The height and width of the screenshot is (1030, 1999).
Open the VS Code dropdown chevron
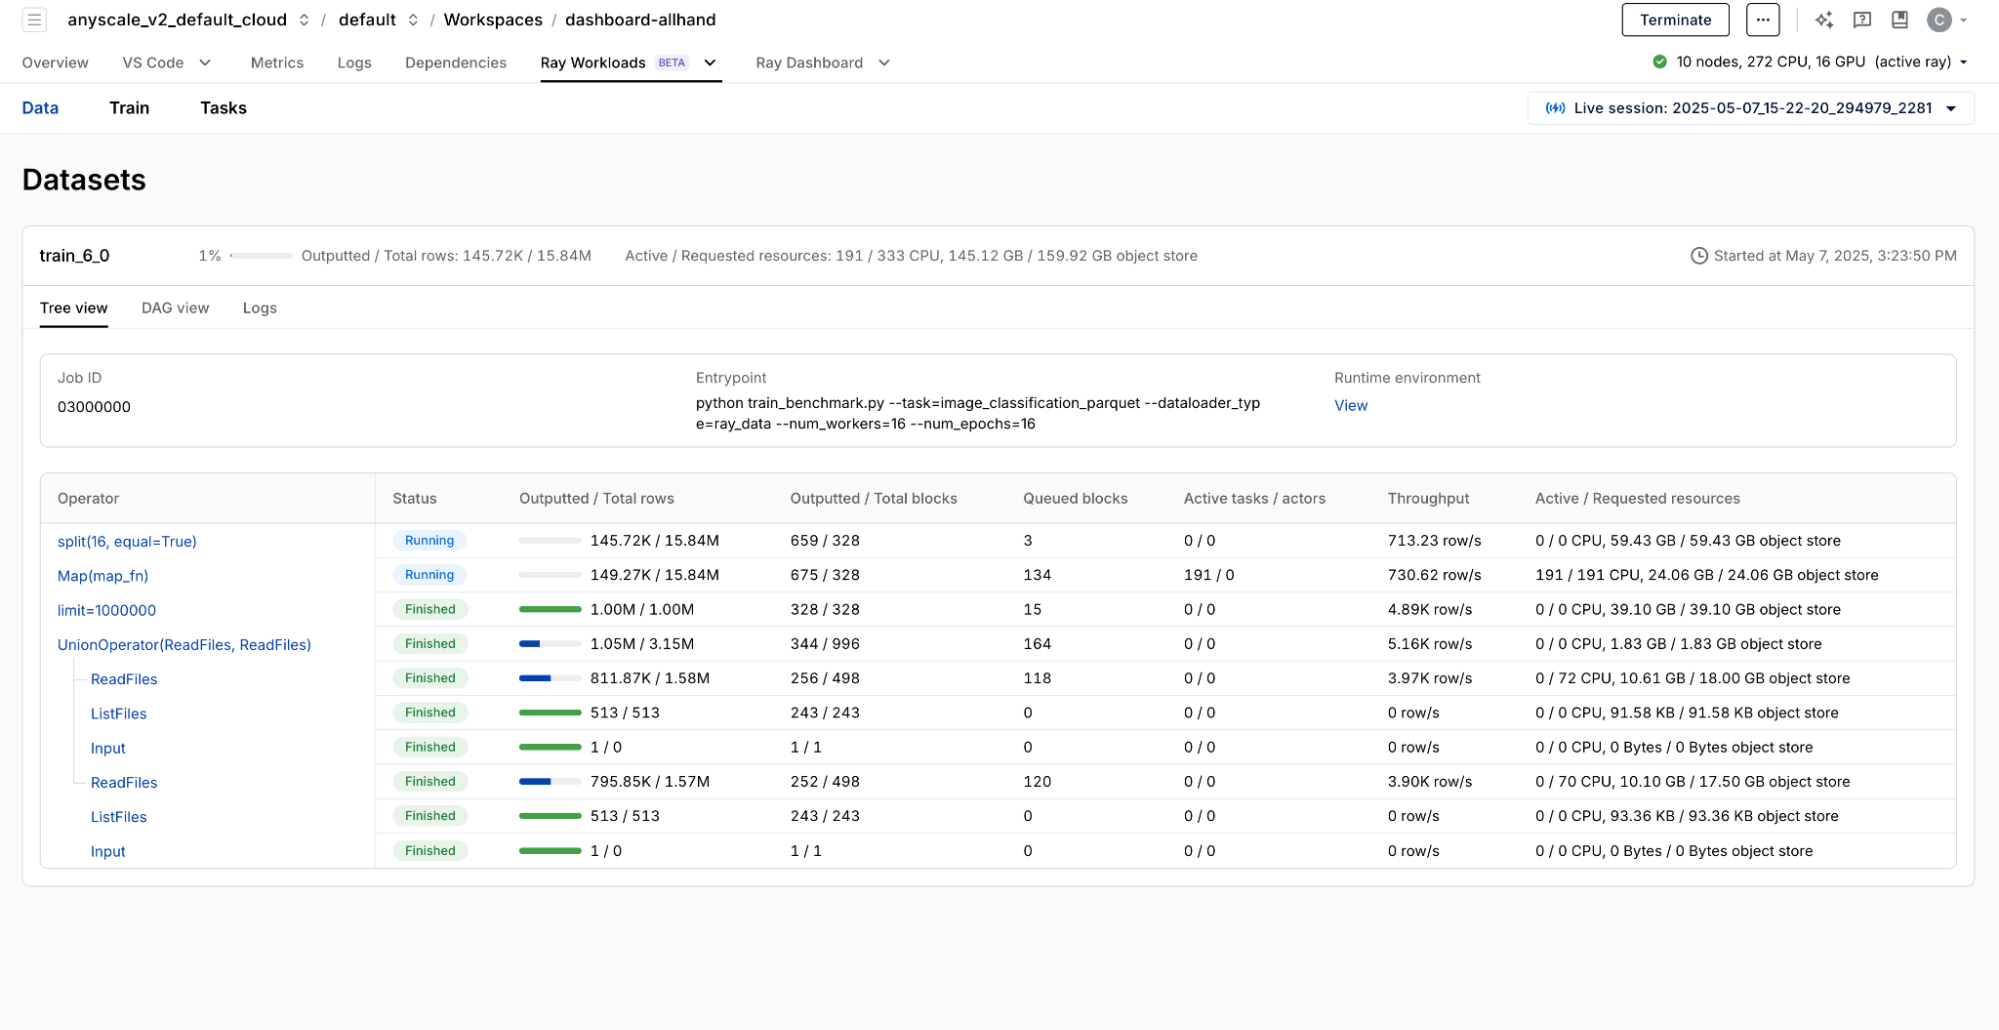(205, 63)
